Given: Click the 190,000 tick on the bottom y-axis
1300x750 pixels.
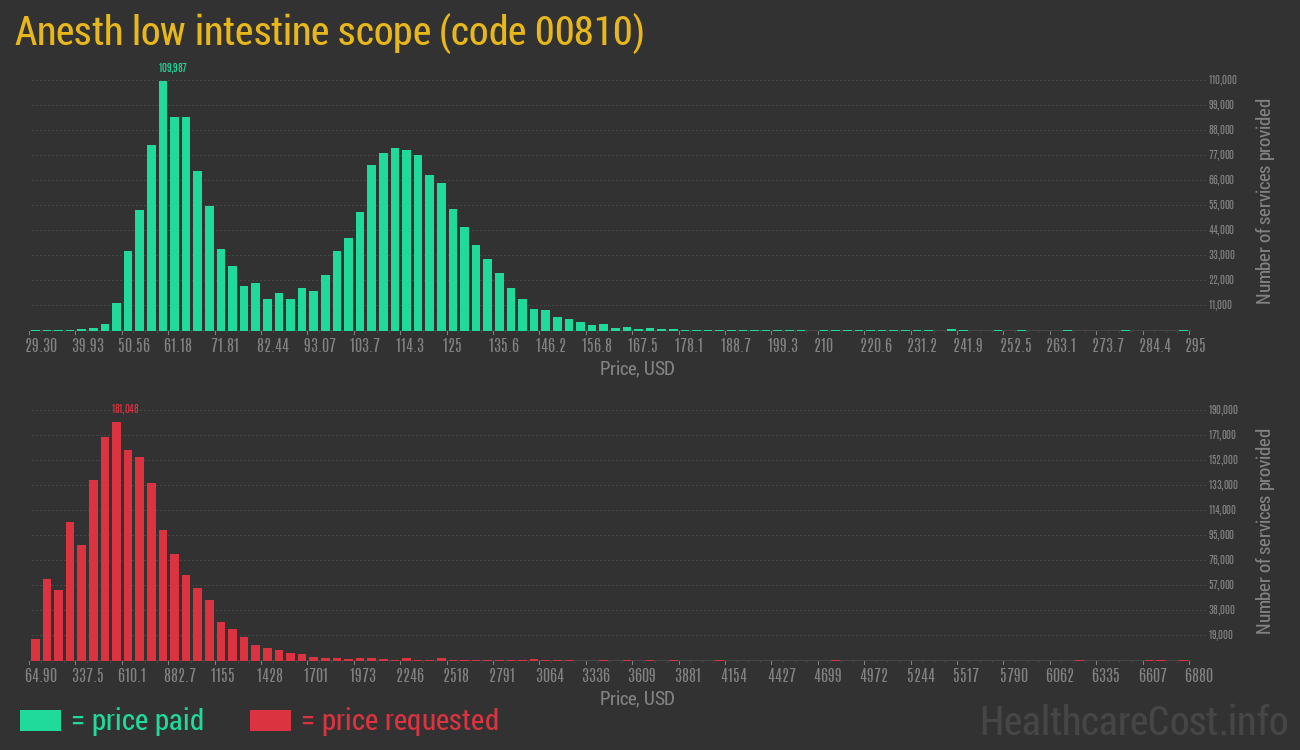Looking at the screenshot, I should 1223,410.
